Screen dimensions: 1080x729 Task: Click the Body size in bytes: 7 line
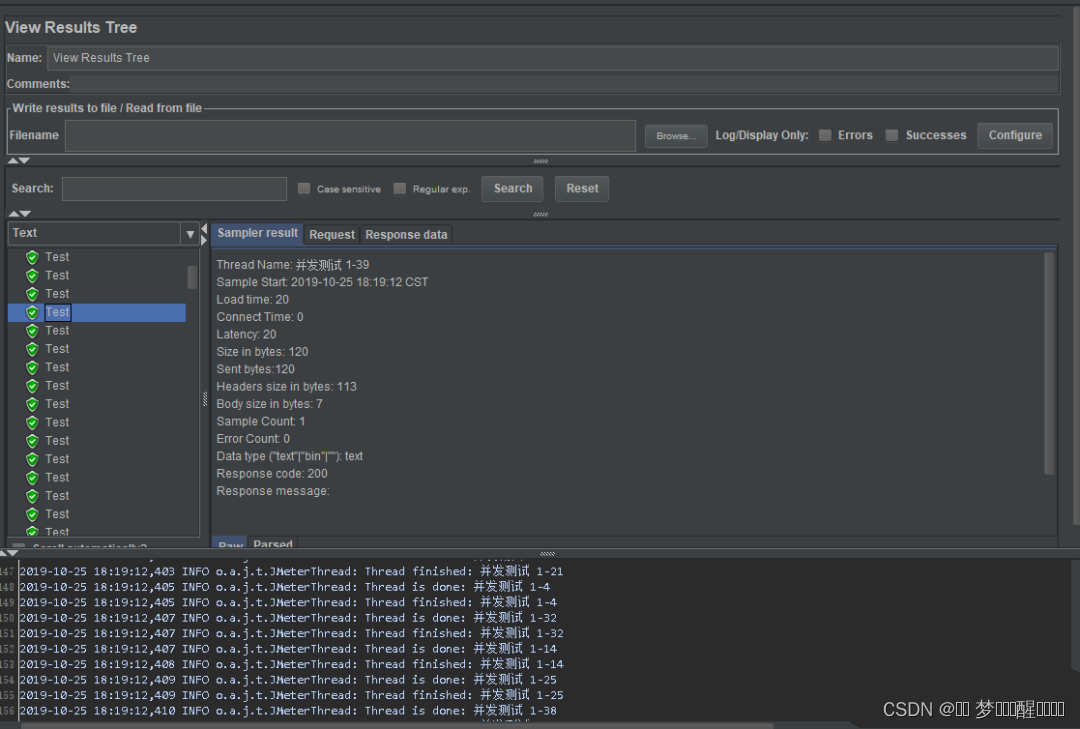point(269,404)
